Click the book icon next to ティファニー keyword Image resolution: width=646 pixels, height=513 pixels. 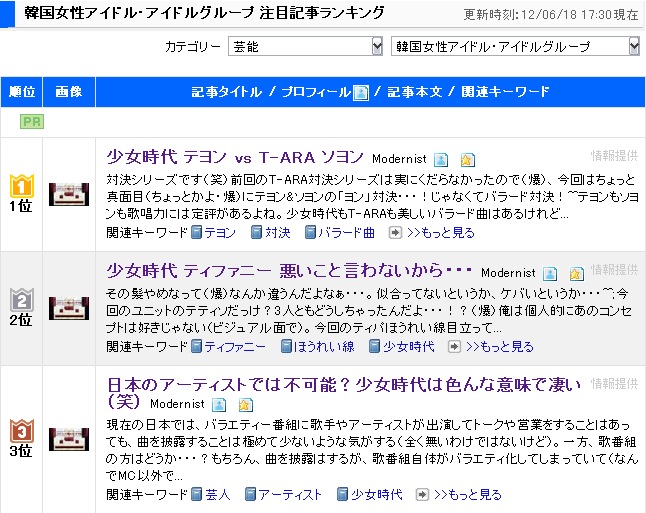[197, 347]
